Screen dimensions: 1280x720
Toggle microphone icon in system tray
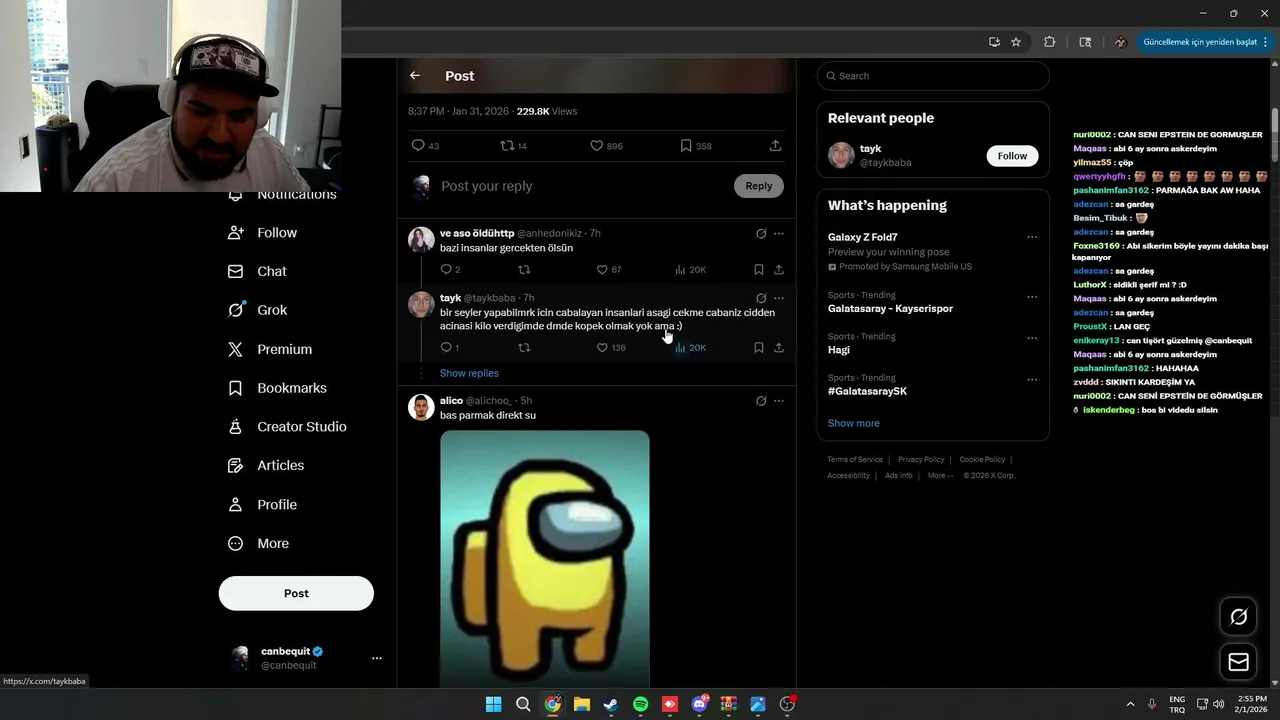(1151, 704)
